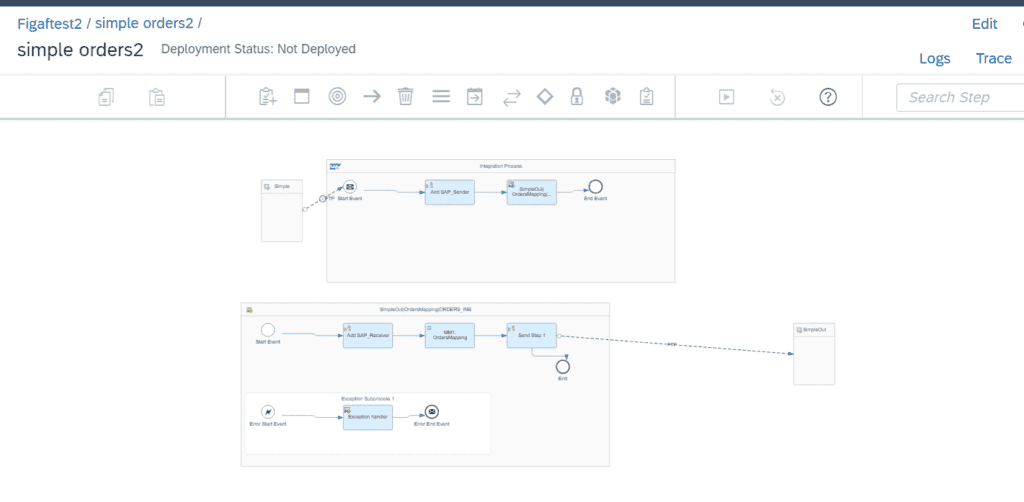Select the Add SAP_Sender step

450,192
